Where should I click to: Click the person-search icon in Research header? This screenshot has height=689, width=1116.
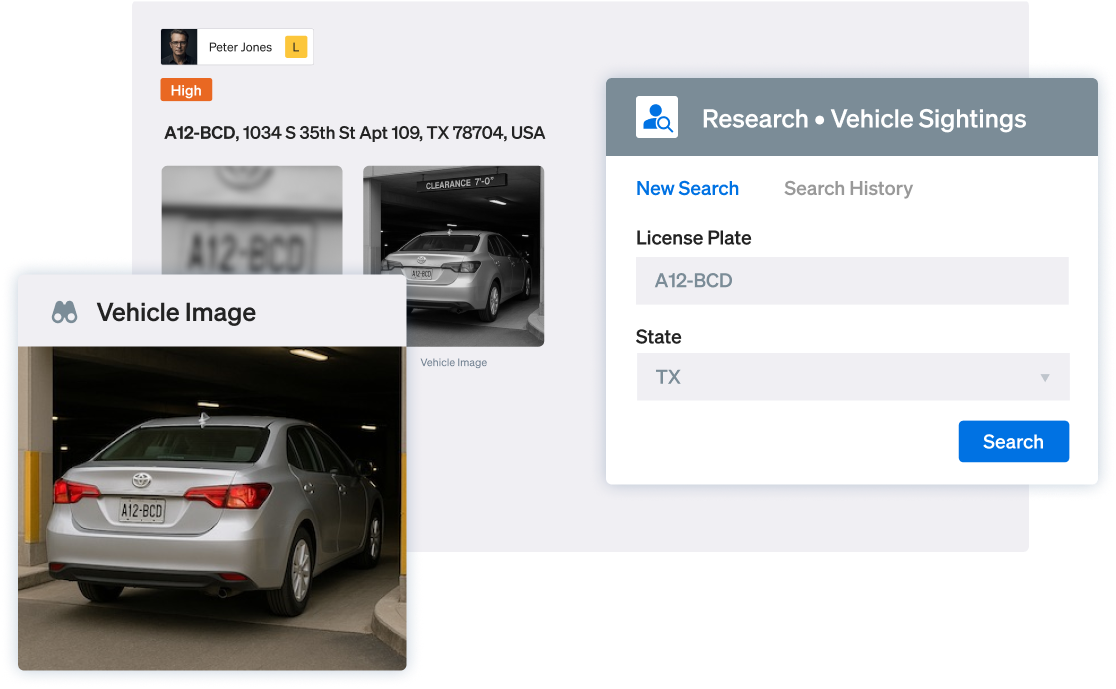[x=656, y=117]
